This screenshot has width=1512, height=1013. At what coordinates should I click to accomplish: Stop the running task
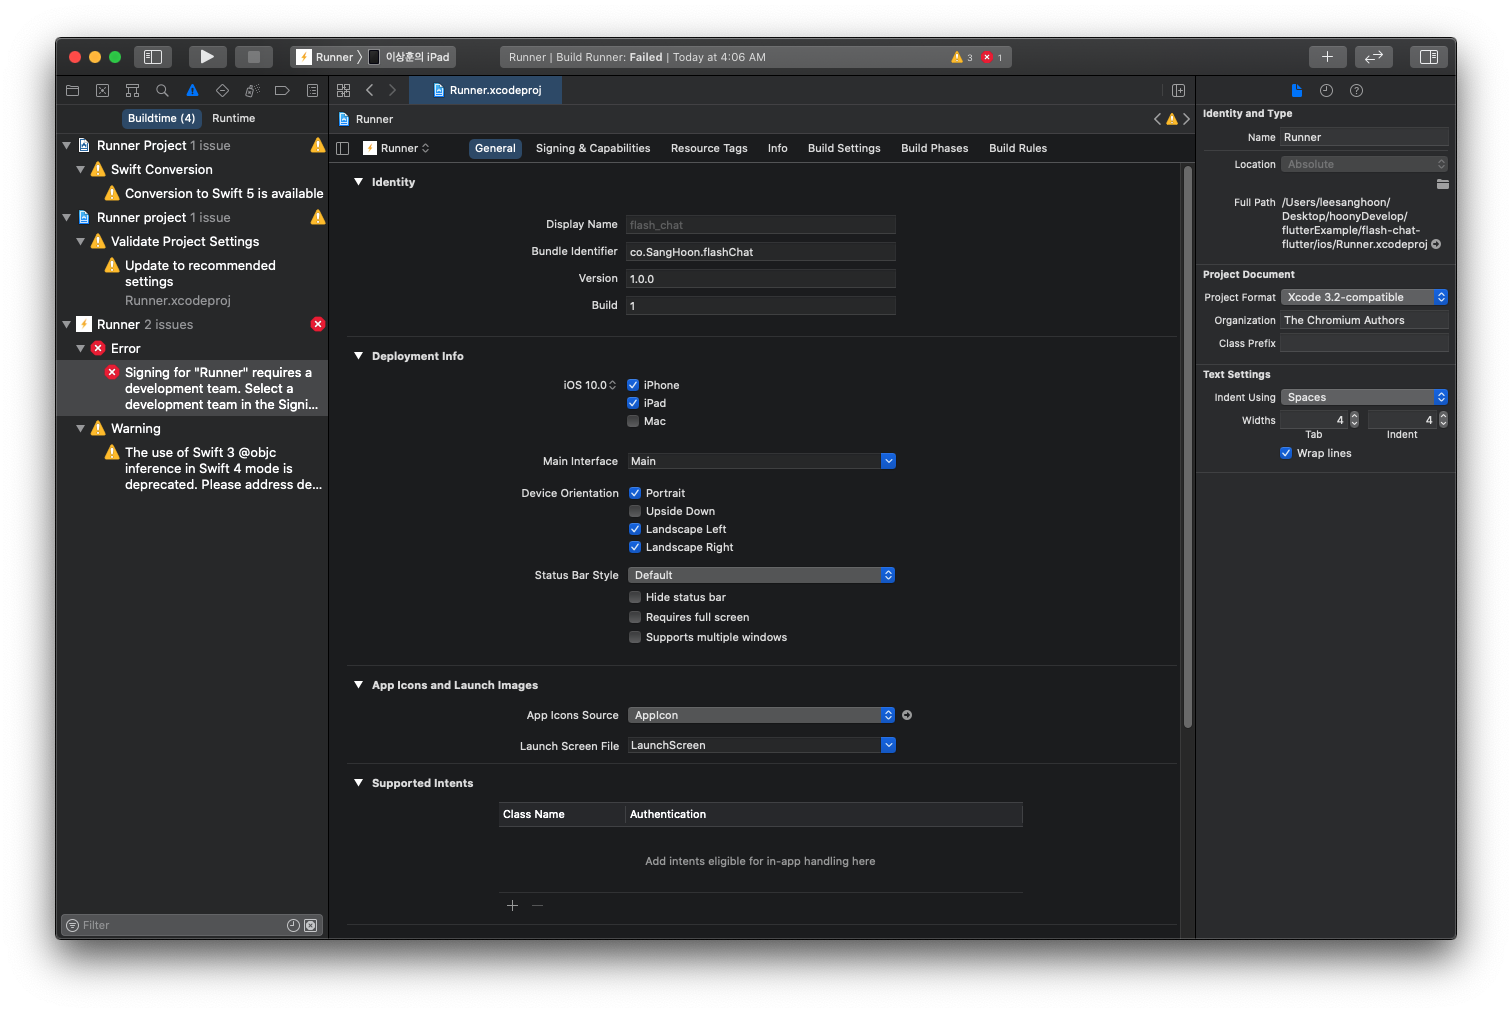click(x=254, y=57)
